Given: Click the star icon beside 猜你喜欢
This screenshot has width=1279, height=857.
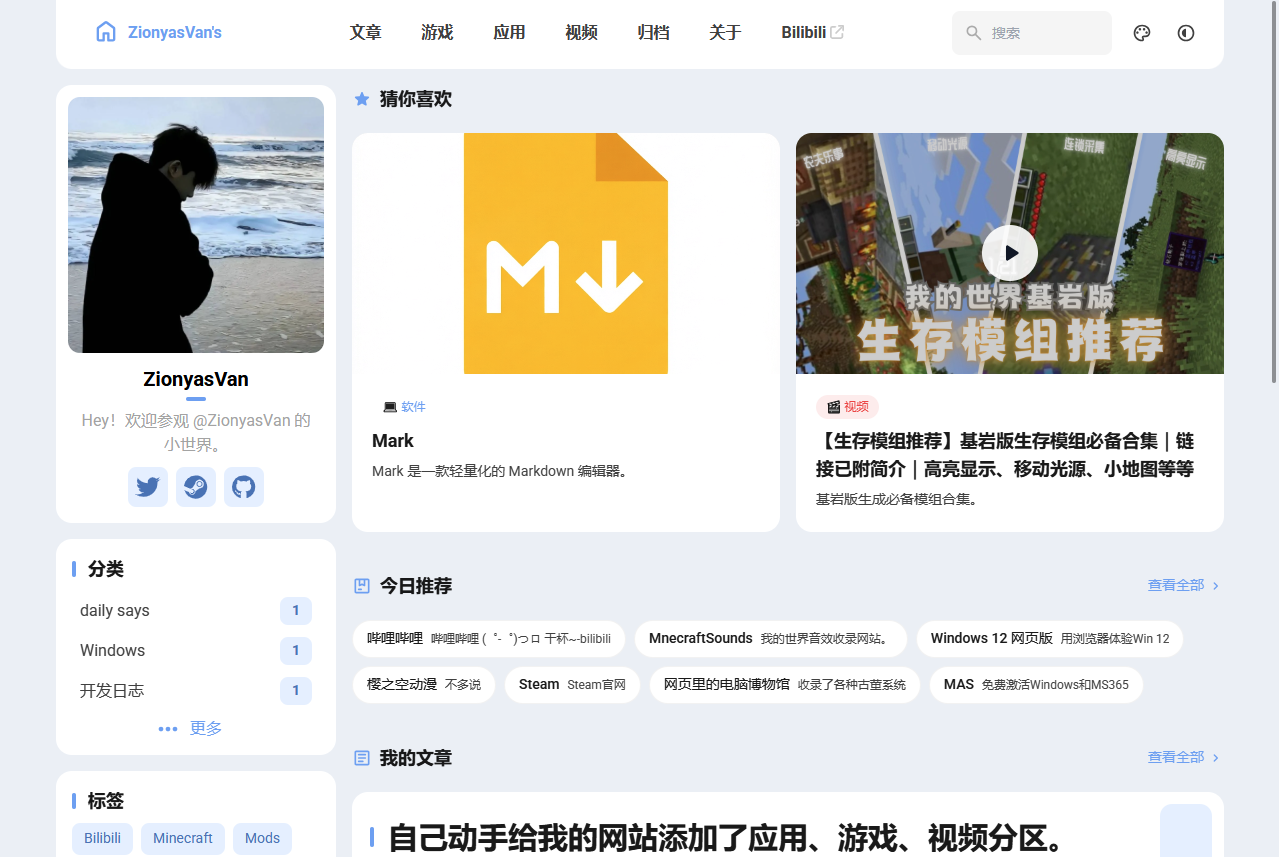Looking at the screenshot, I should point(362,99).
